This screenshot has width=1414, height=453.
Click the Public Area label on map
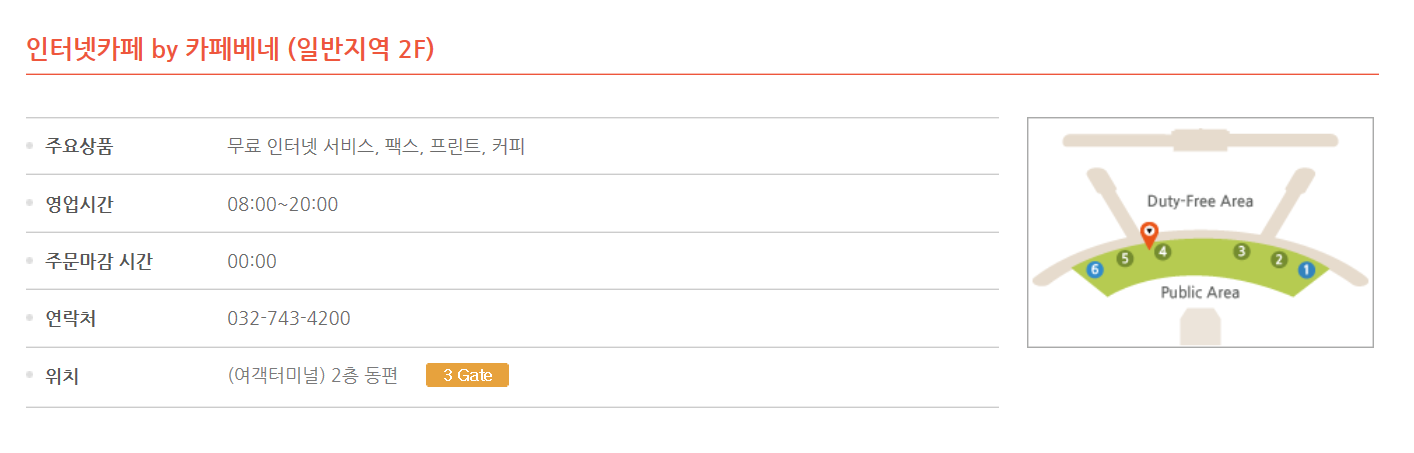[1200, 292]
